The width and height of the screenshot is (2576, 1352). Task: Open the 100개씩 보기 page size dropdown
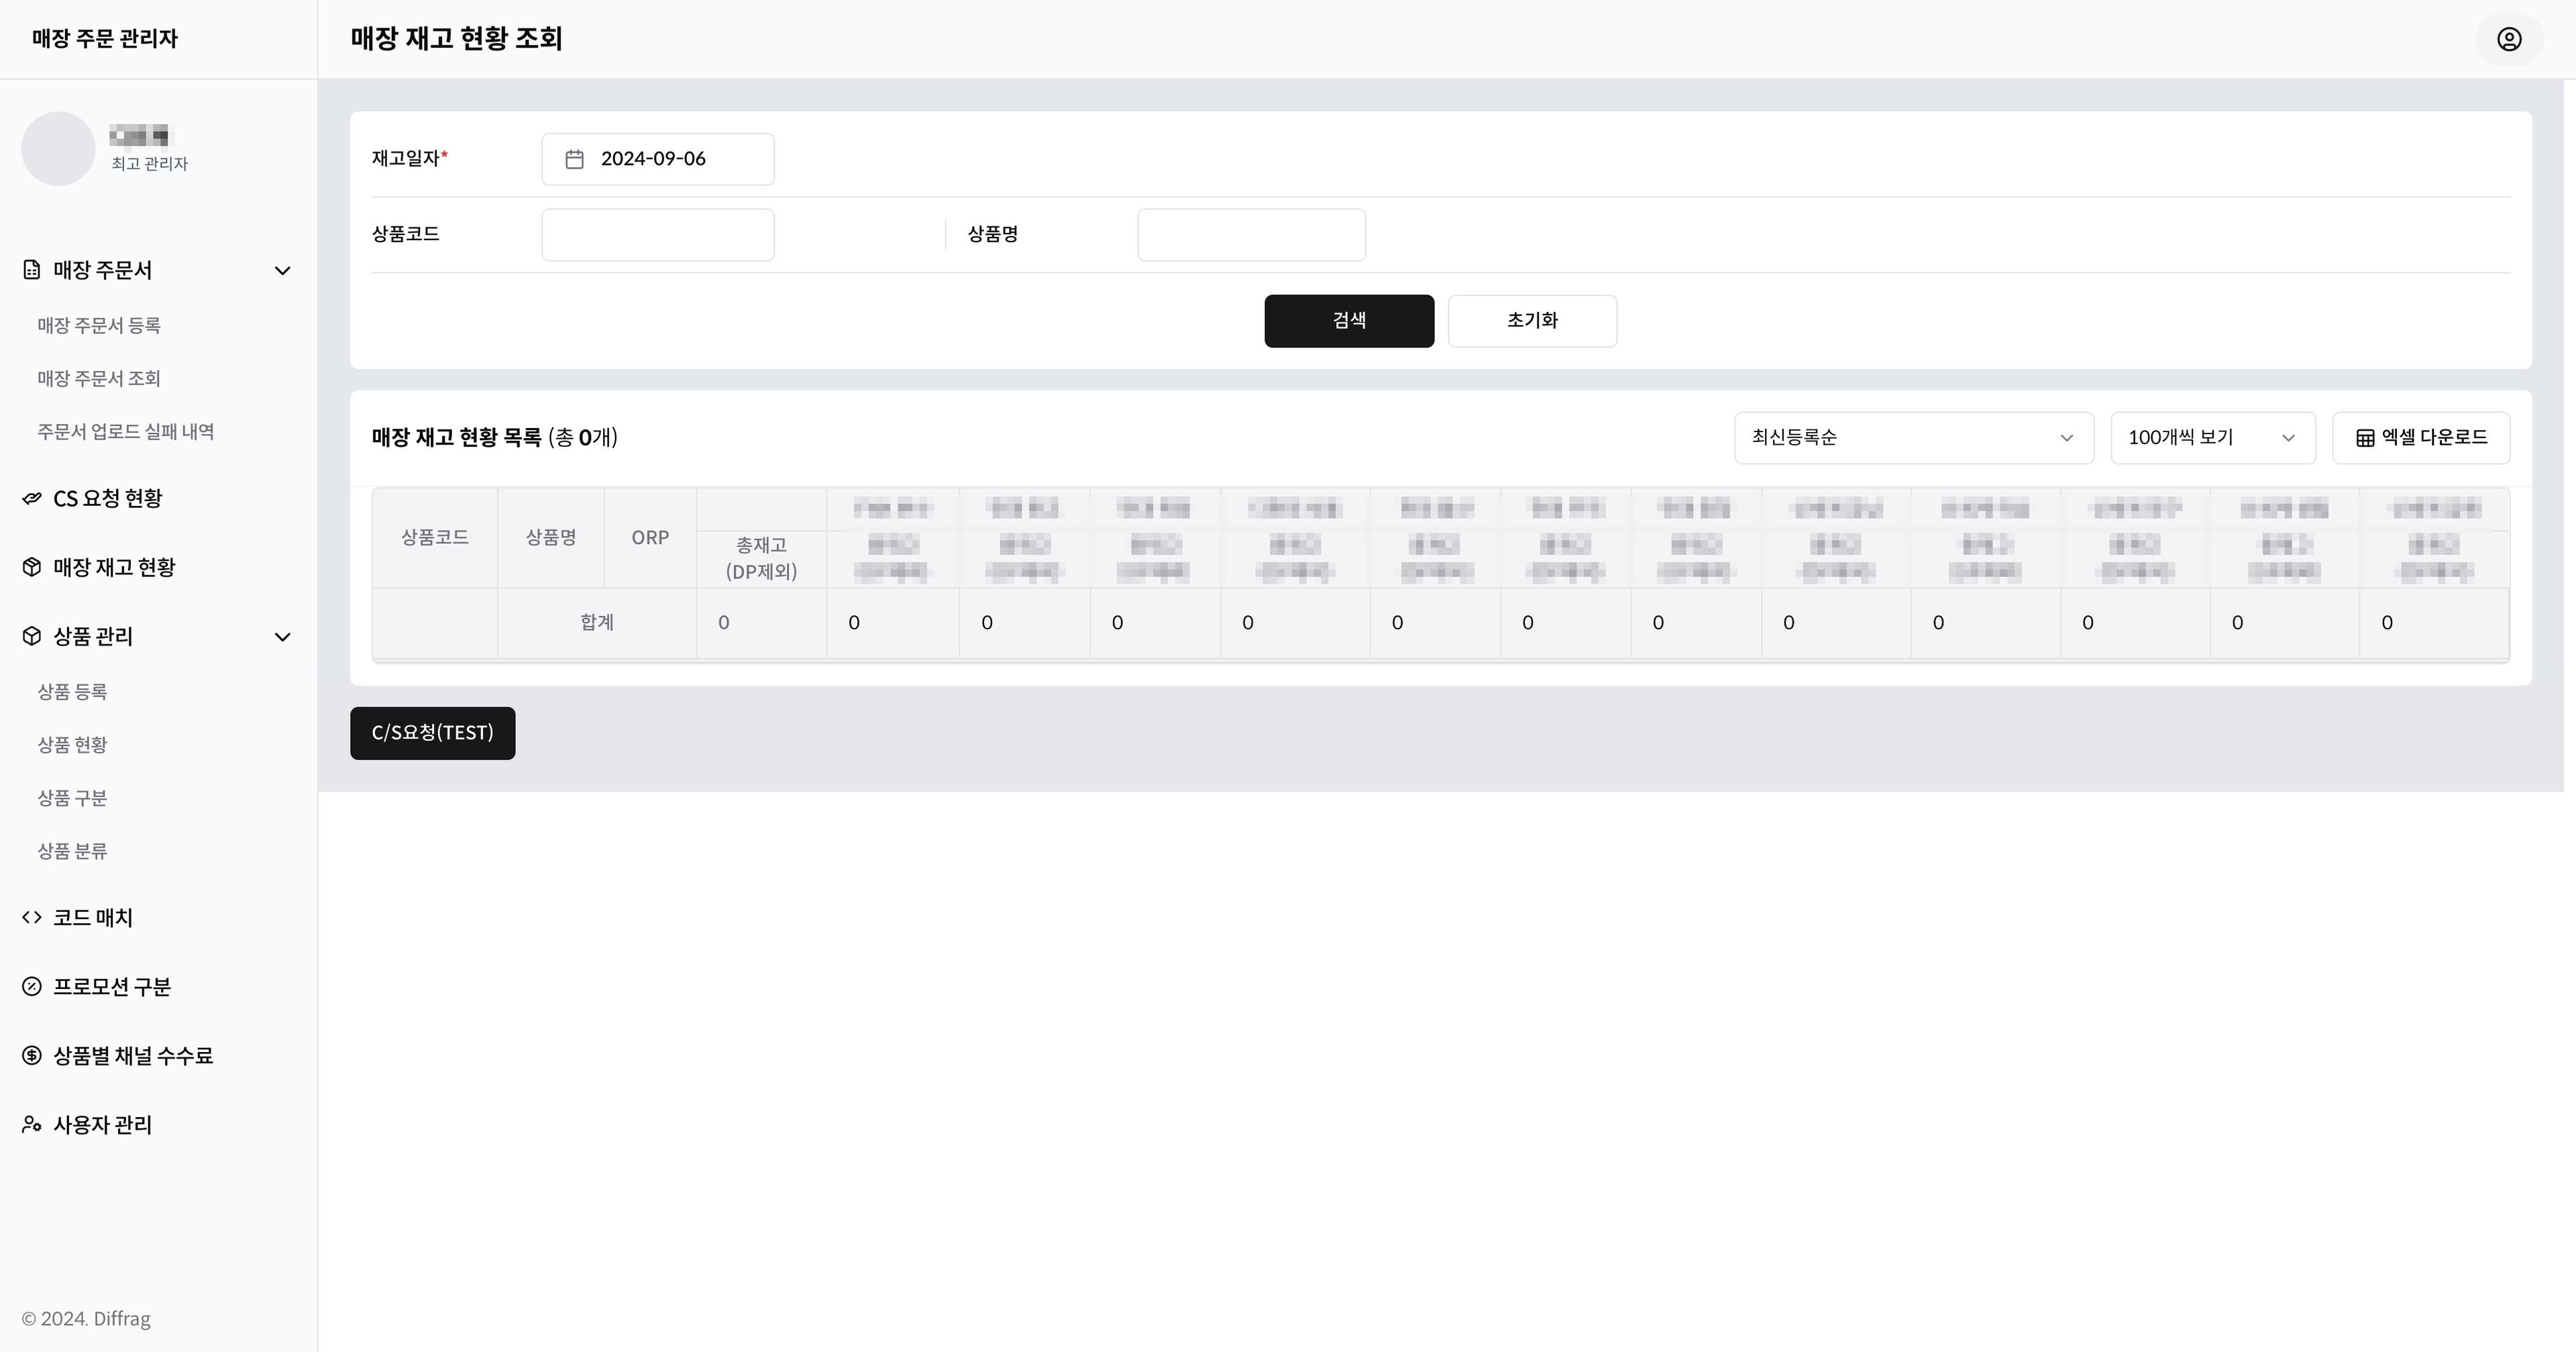pos(2212,438)
